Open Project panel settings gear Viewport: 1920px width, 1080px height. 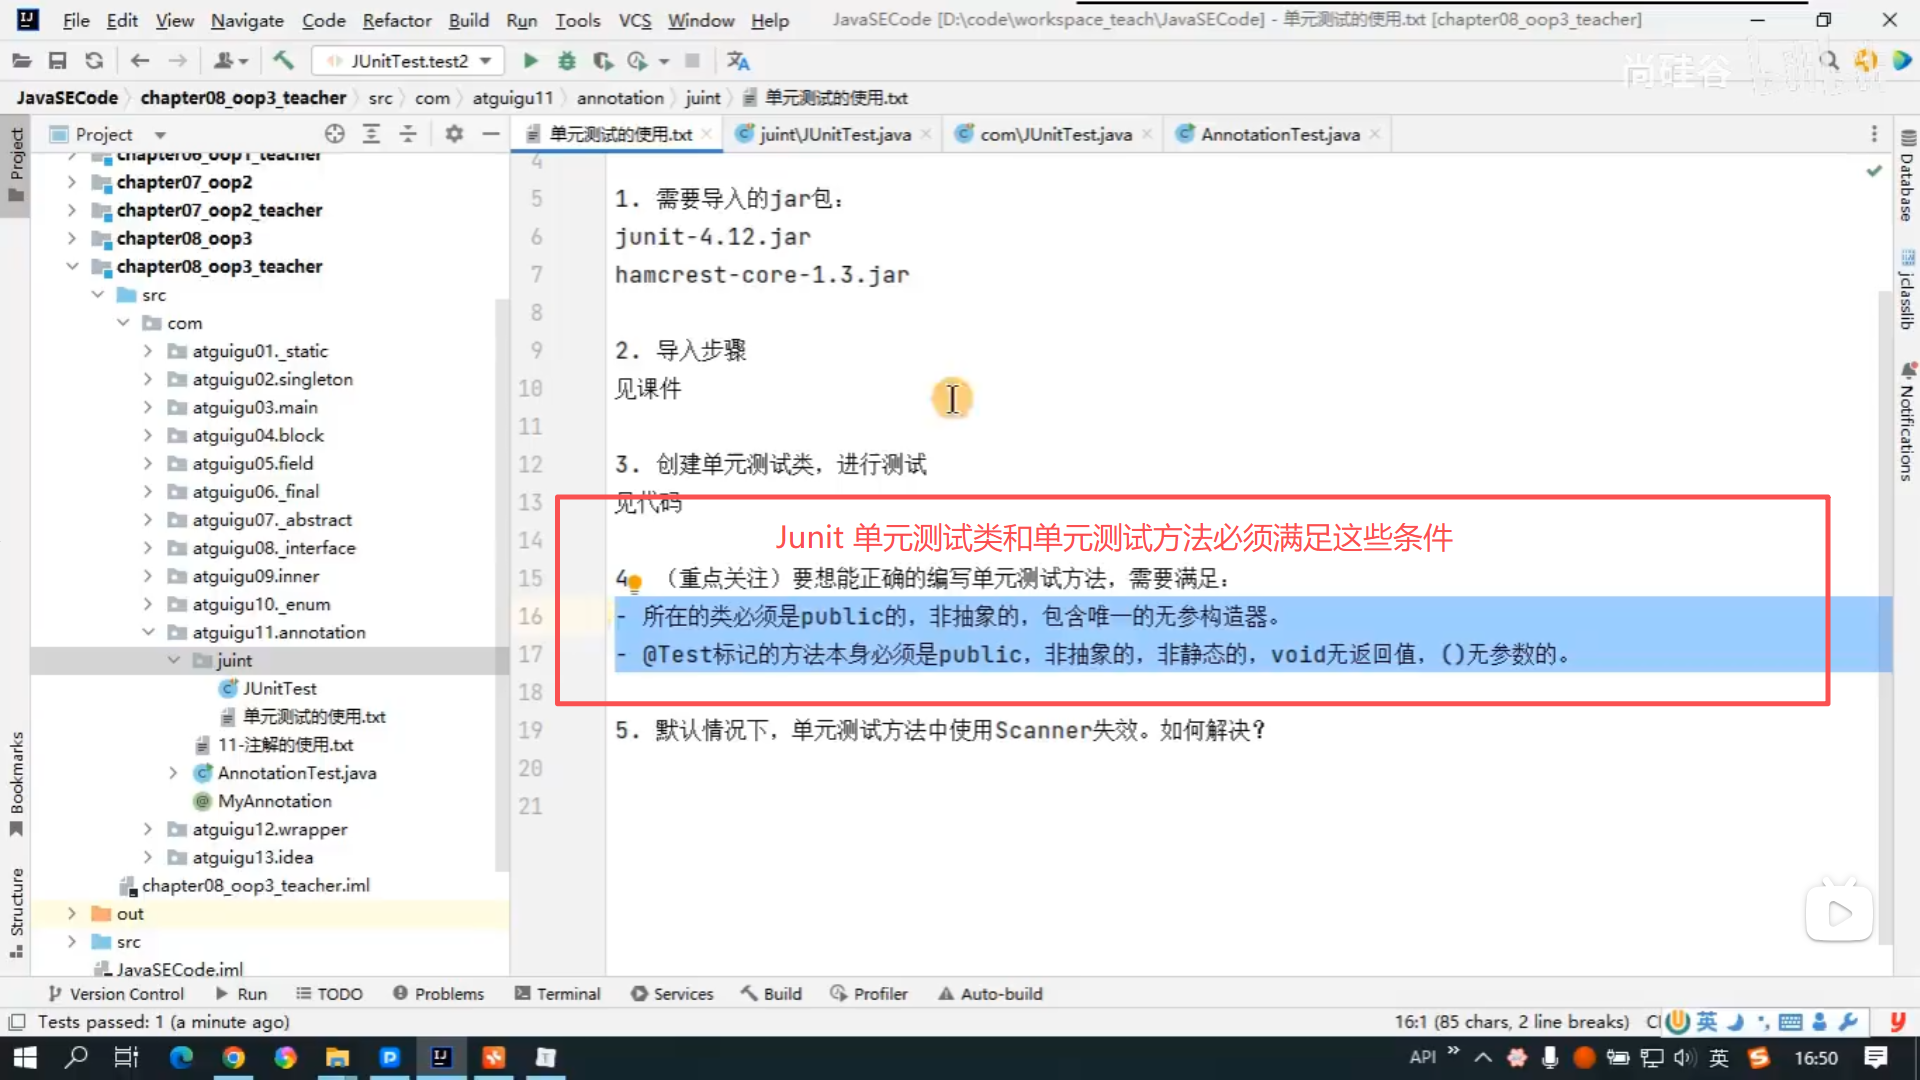[454, 134]
